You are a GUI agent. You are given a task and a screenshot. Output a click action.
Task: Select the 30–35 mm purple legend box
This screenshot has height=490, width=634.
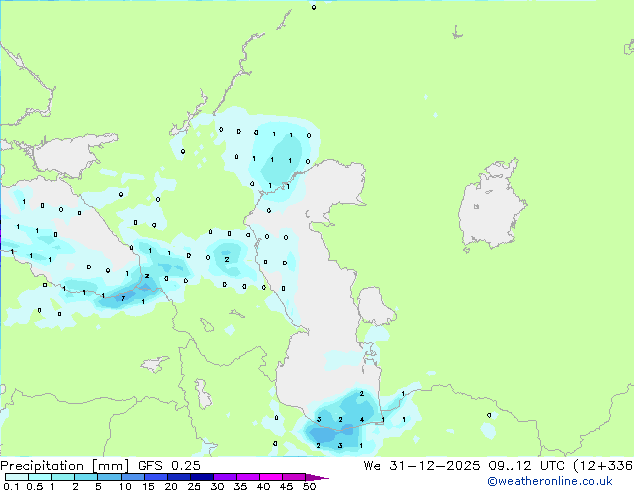click(225, 477)
